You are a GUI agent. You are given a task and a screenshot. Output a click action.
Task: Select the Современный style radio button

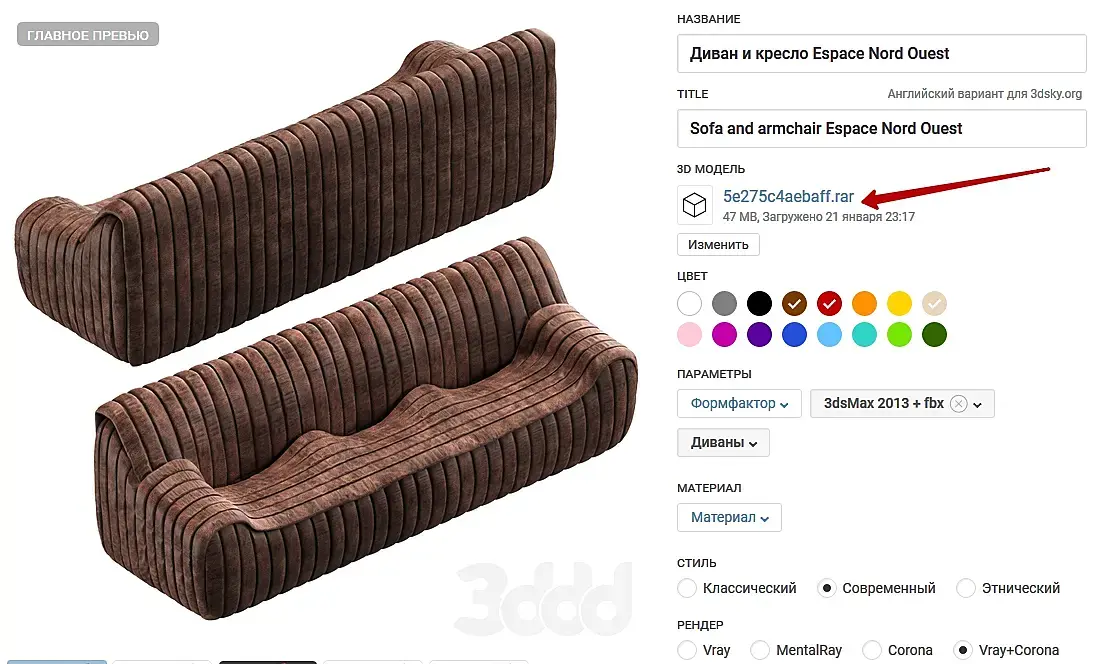(x=826, y=588)
